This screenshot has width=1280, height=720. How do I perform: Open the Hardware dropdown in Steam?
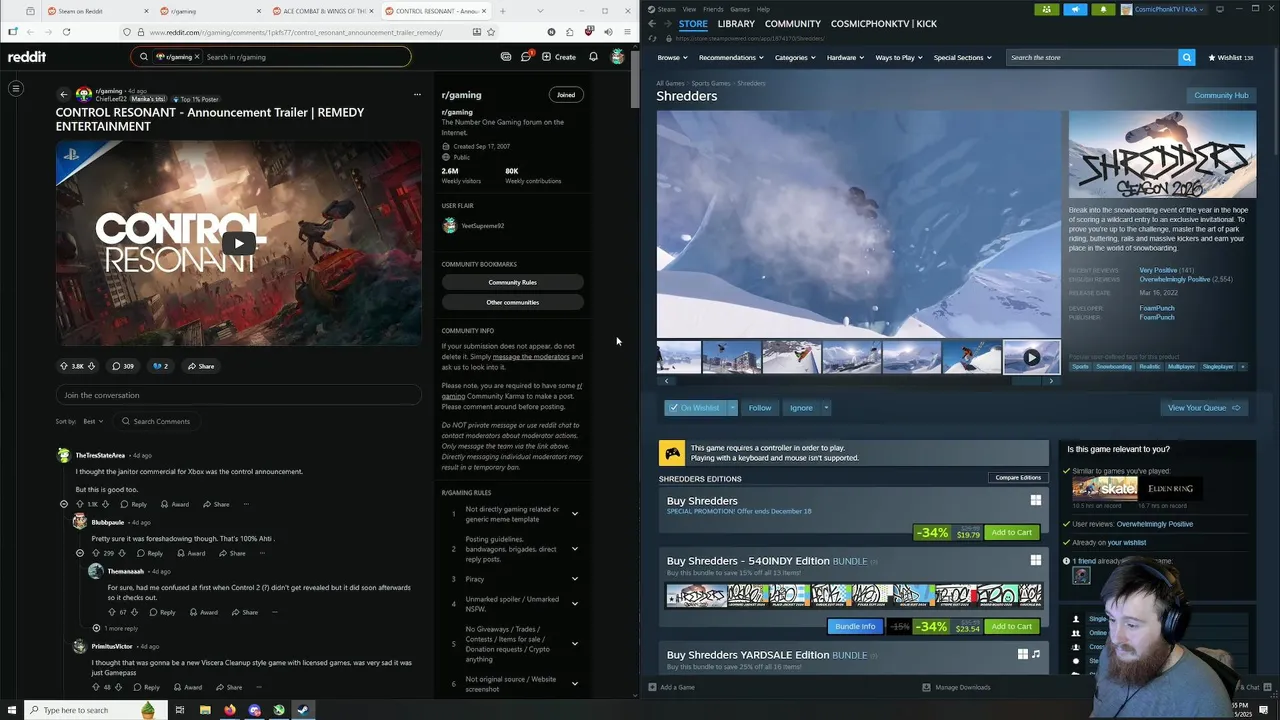(845, 57)
